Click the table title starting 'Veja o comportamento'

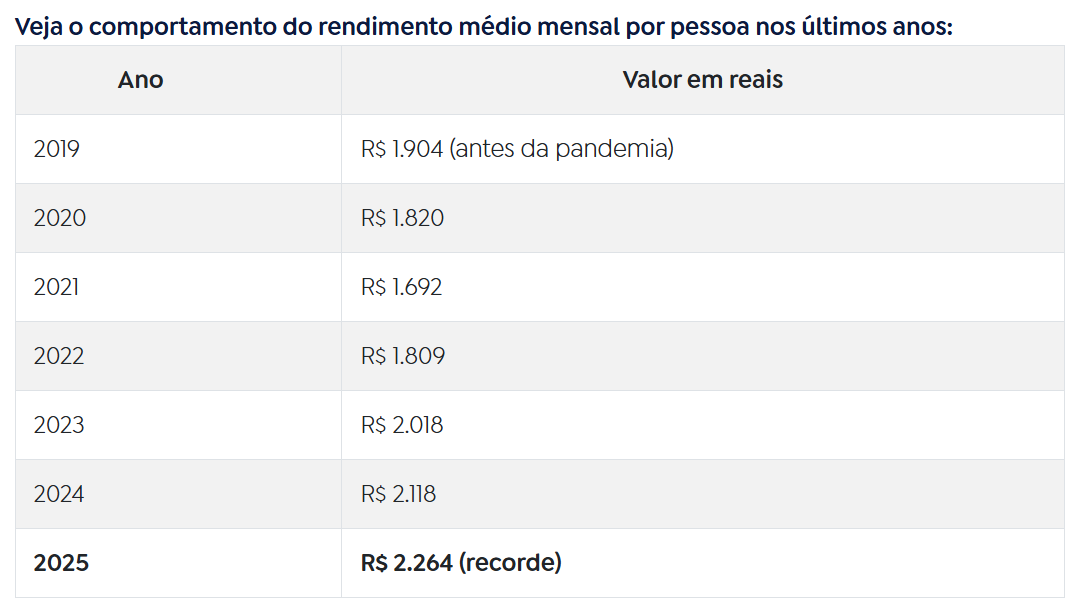pos(483,27)
